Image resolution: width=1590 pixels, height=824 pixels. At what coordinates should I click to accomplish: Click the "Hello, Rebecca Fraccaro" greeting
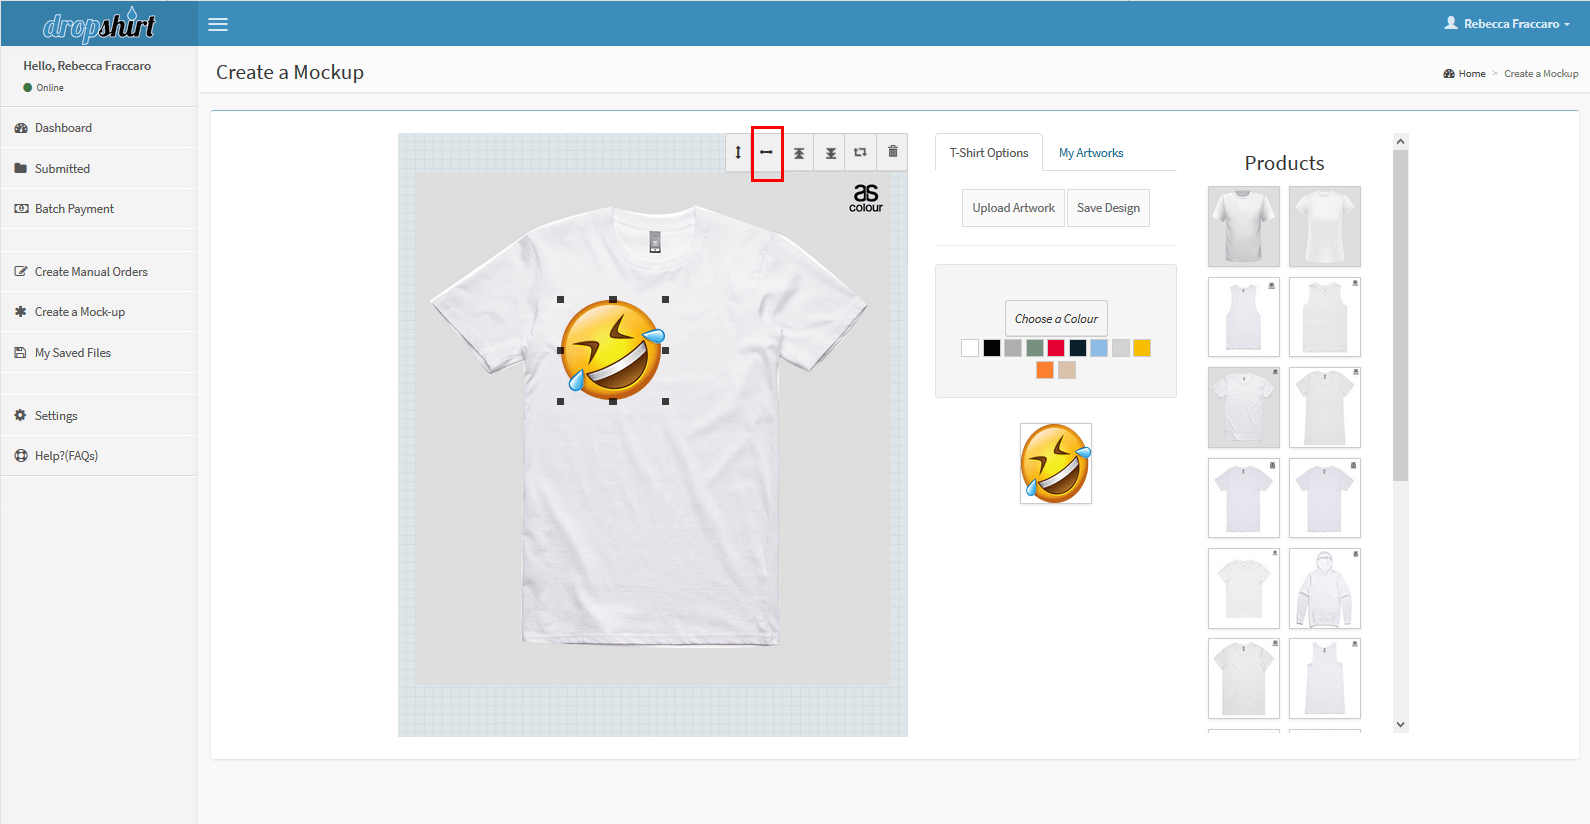(x=87, y=66)
